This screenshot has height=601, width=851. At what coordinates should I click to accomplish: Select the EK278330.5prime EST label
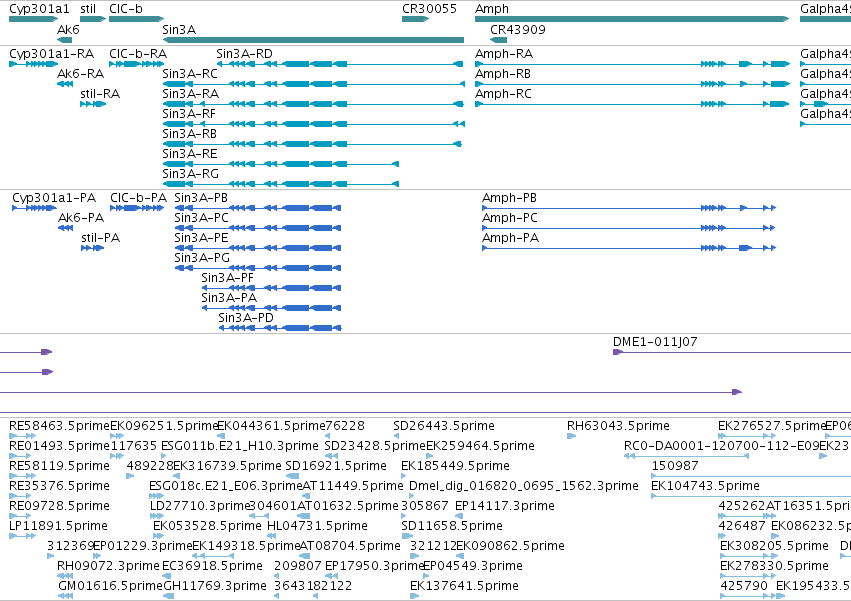pos(774,567)
